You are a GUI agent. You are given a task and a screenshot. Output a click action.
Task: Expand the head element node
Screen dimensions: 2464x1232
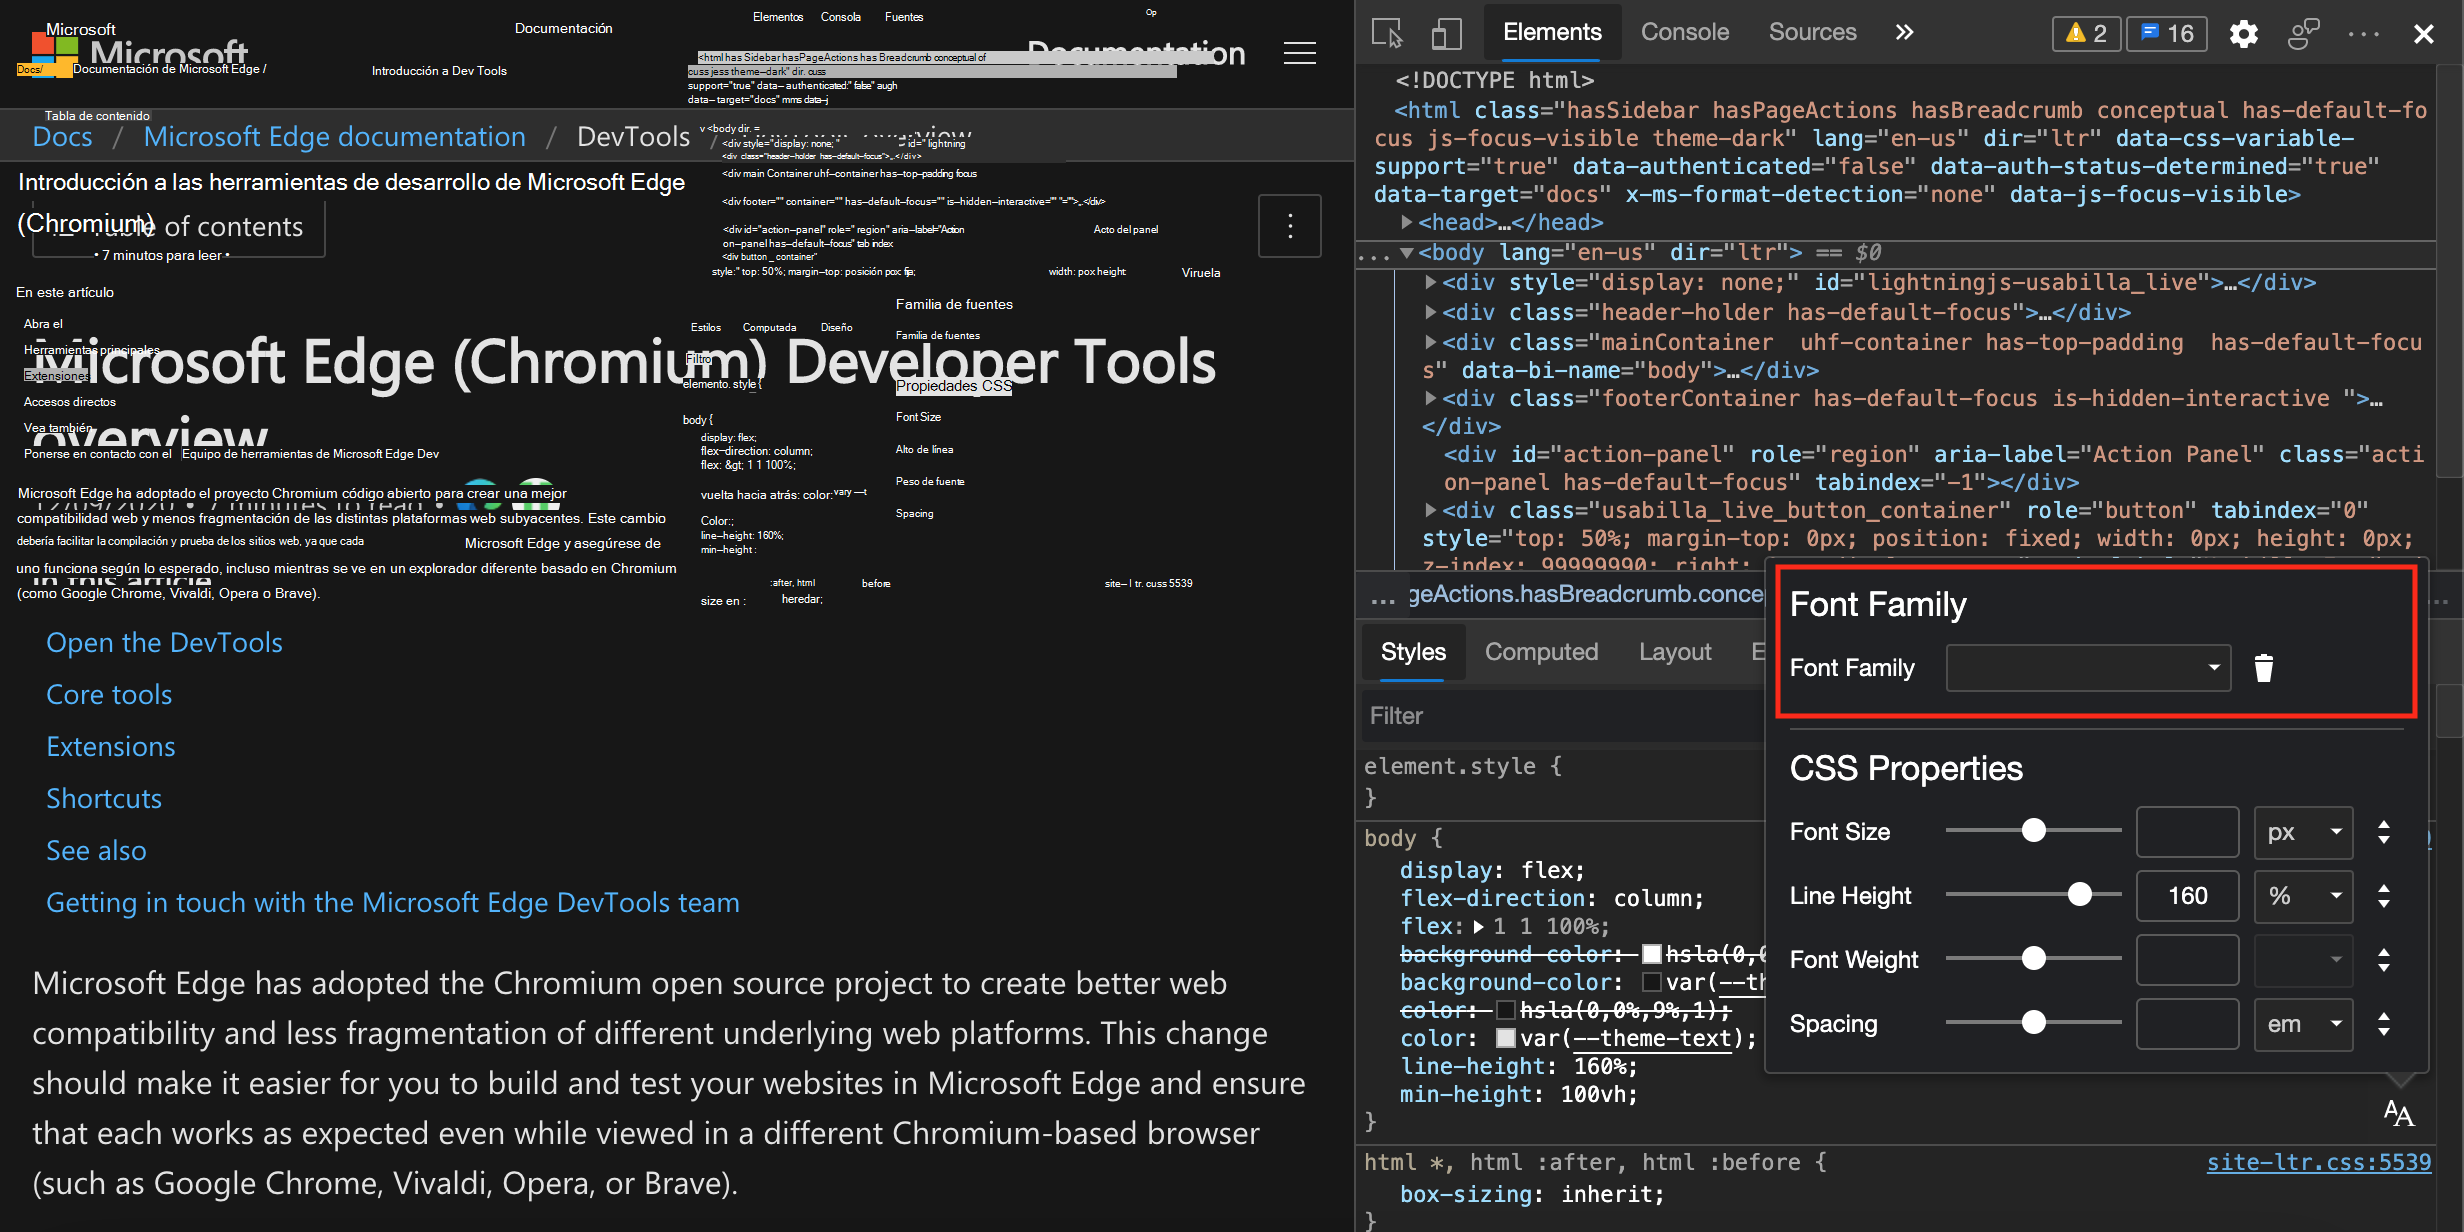(1407, 222)
